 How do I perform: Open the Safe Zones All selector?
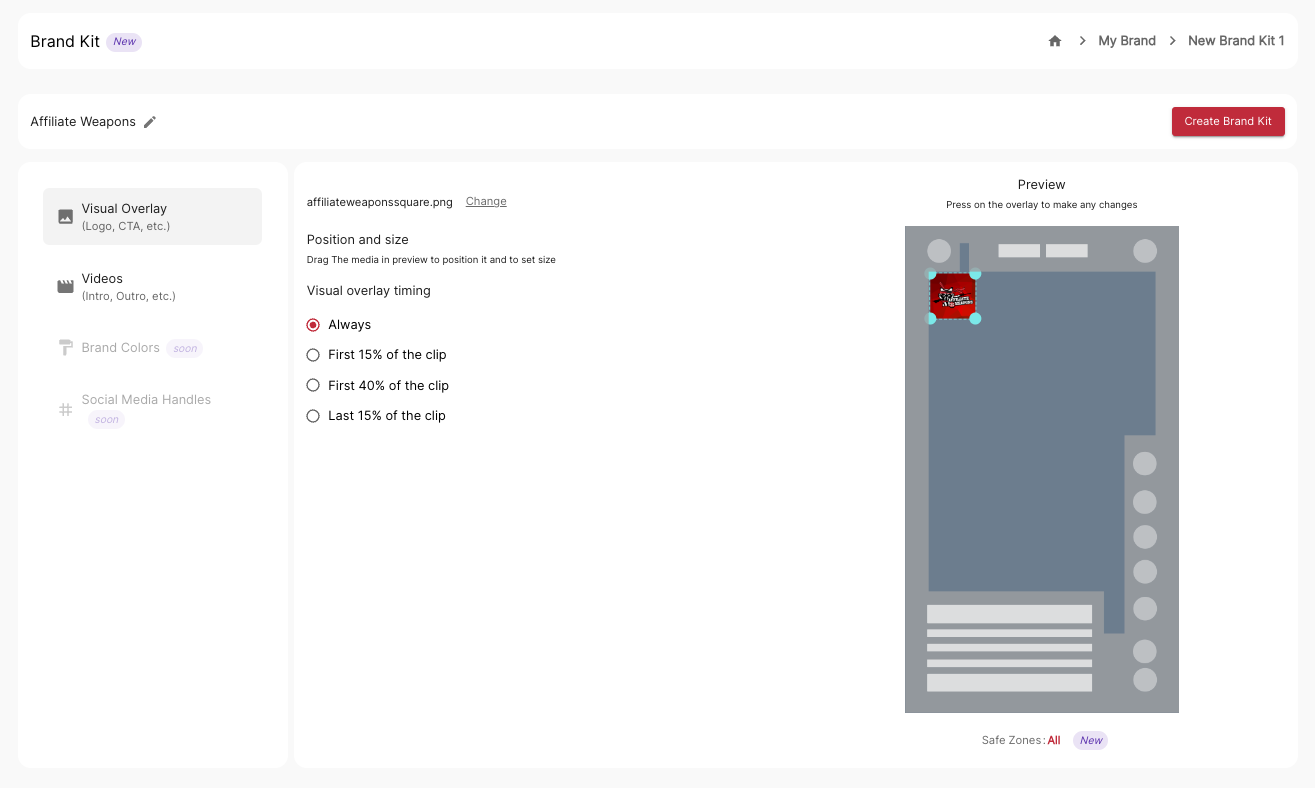coord(1054,740)
